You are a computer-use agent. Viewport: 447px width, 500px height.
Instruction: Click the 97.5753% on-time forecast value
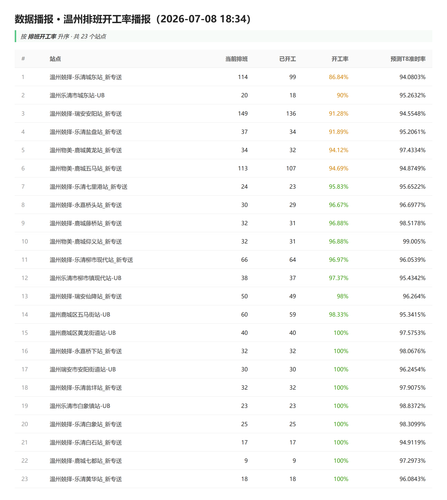point(413,333)
